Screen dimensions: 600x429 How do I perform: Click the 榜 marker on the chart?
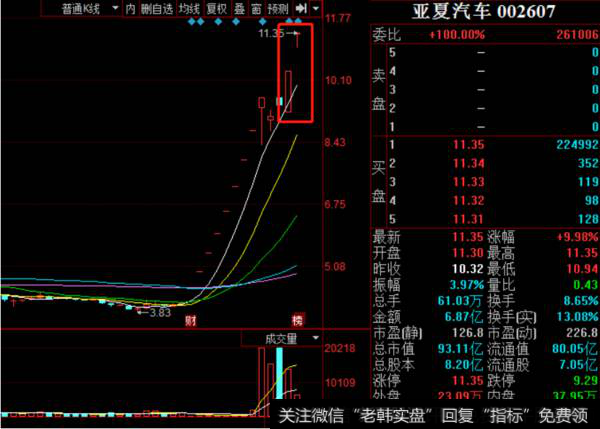tap(298, 320)
